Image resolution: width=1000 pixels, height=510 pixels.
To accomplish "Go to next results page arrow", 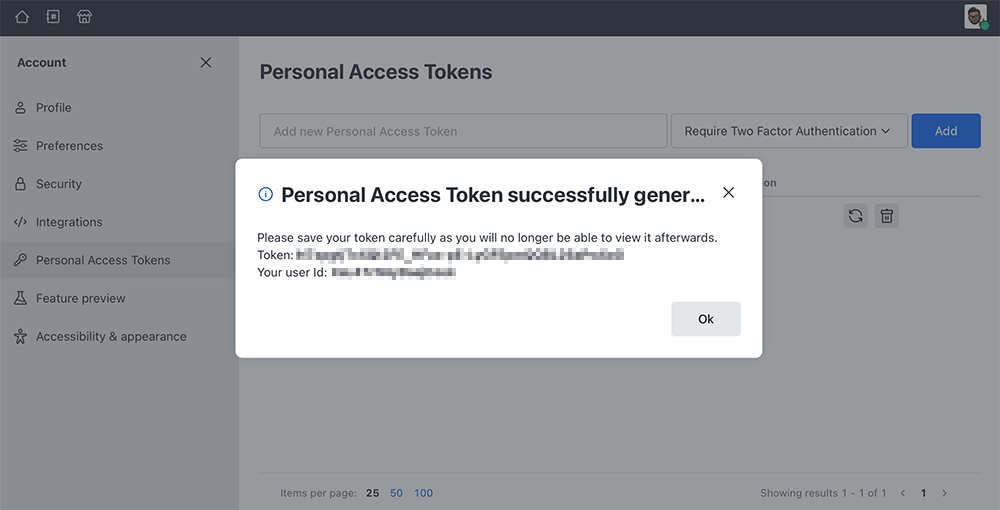I will [x=945, y=493].
